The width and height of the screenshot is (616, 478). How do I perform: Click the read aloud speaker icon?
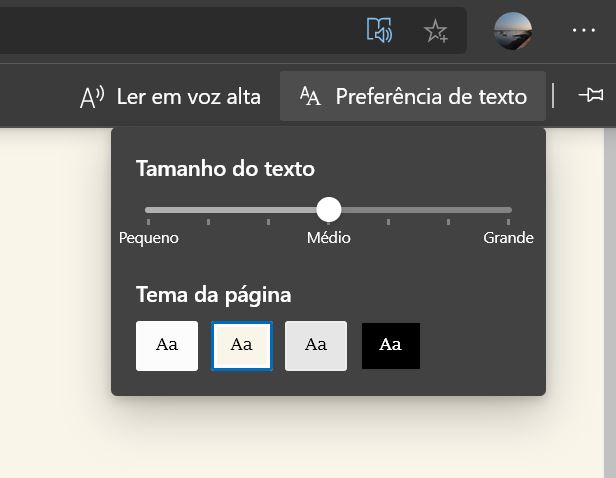(x=92, y=97)
